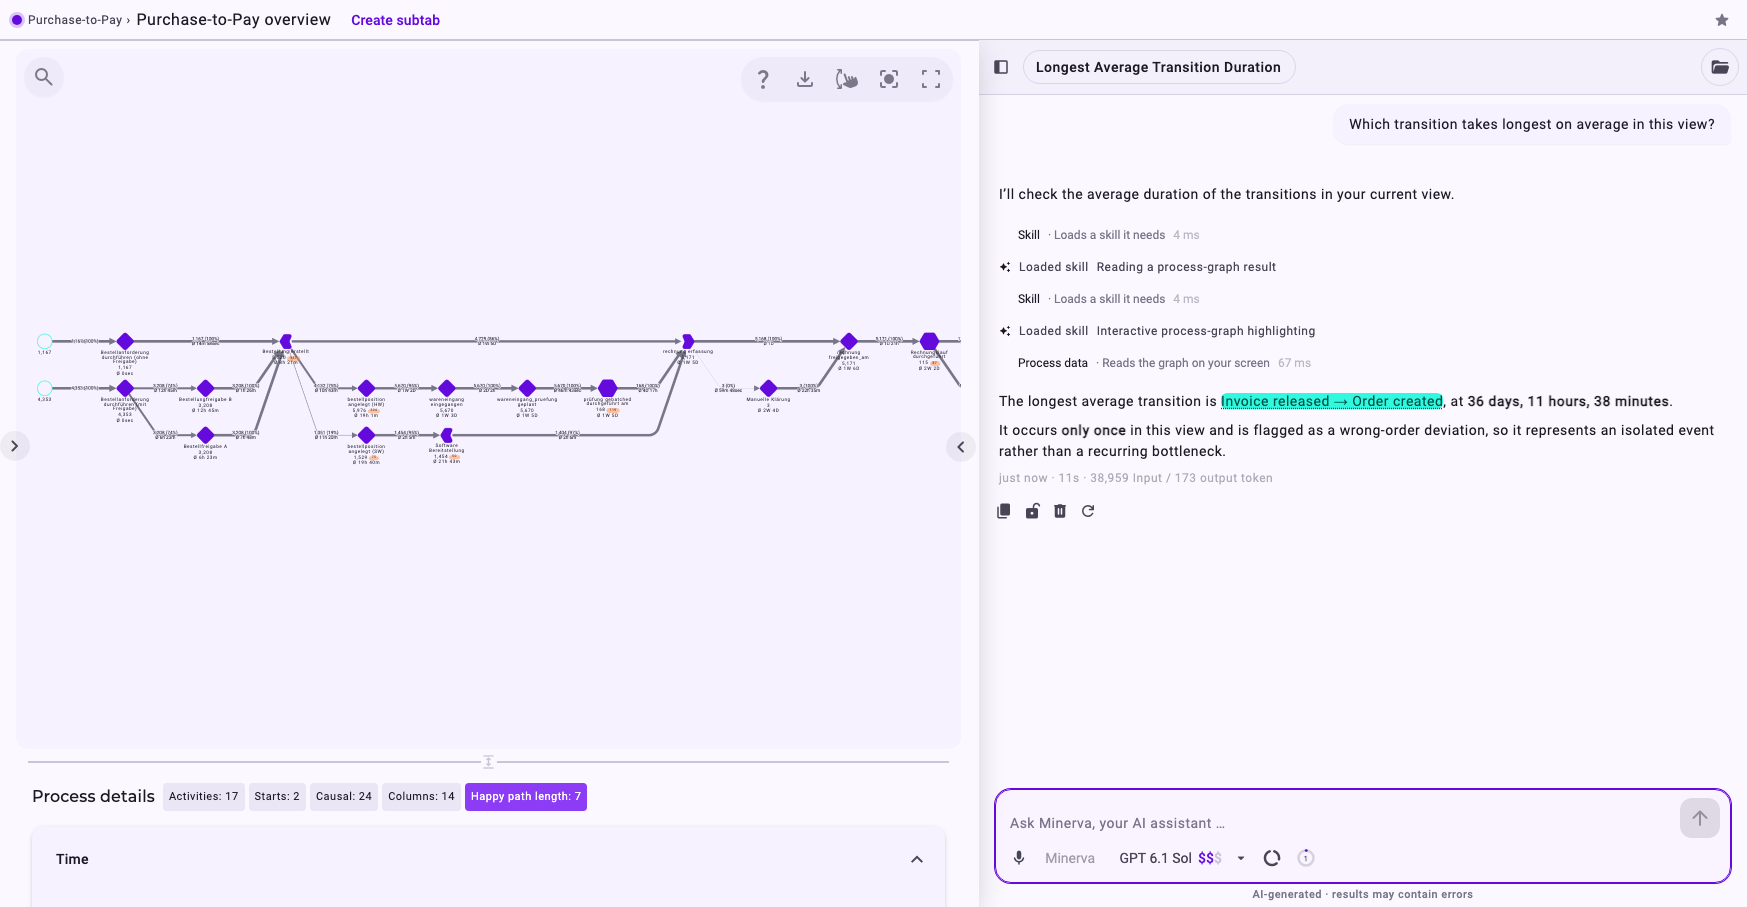Click the 'AI-generated · results may contain errors' note
1747x907 pixels.
click(x=1362, y=894)
